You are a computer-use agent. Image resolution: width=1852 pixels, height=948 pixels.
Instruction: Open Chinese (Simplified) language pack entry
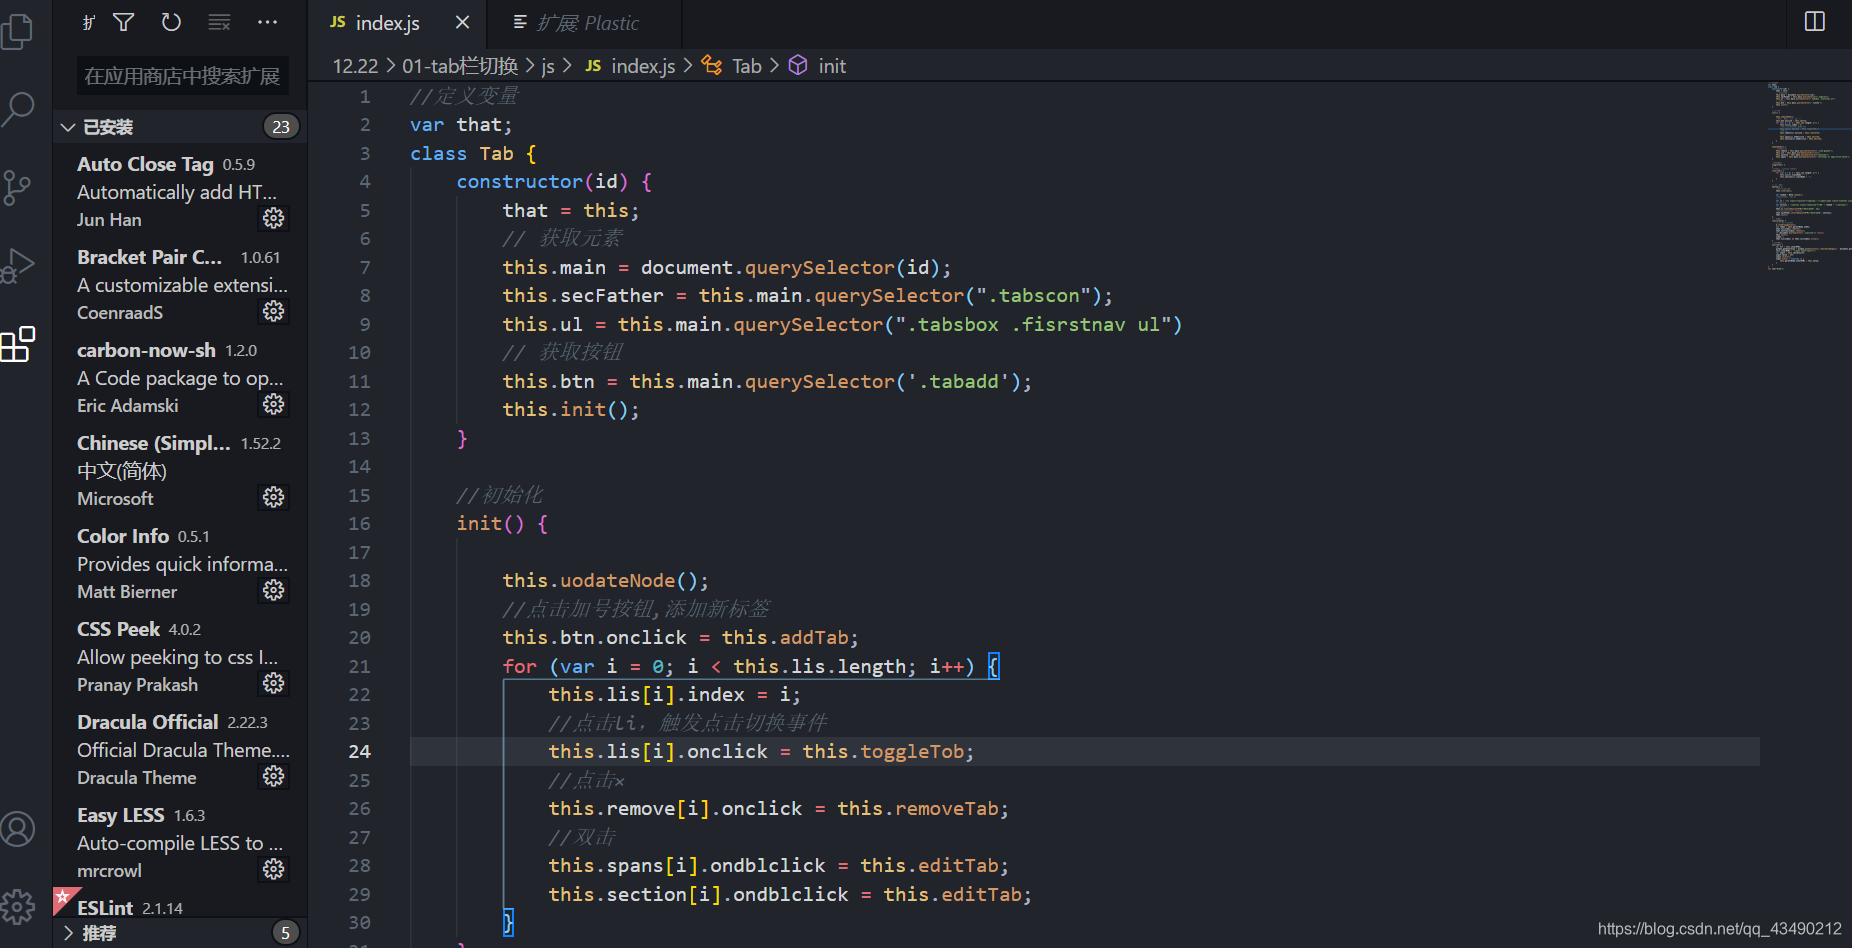click(x=180, y=470)
